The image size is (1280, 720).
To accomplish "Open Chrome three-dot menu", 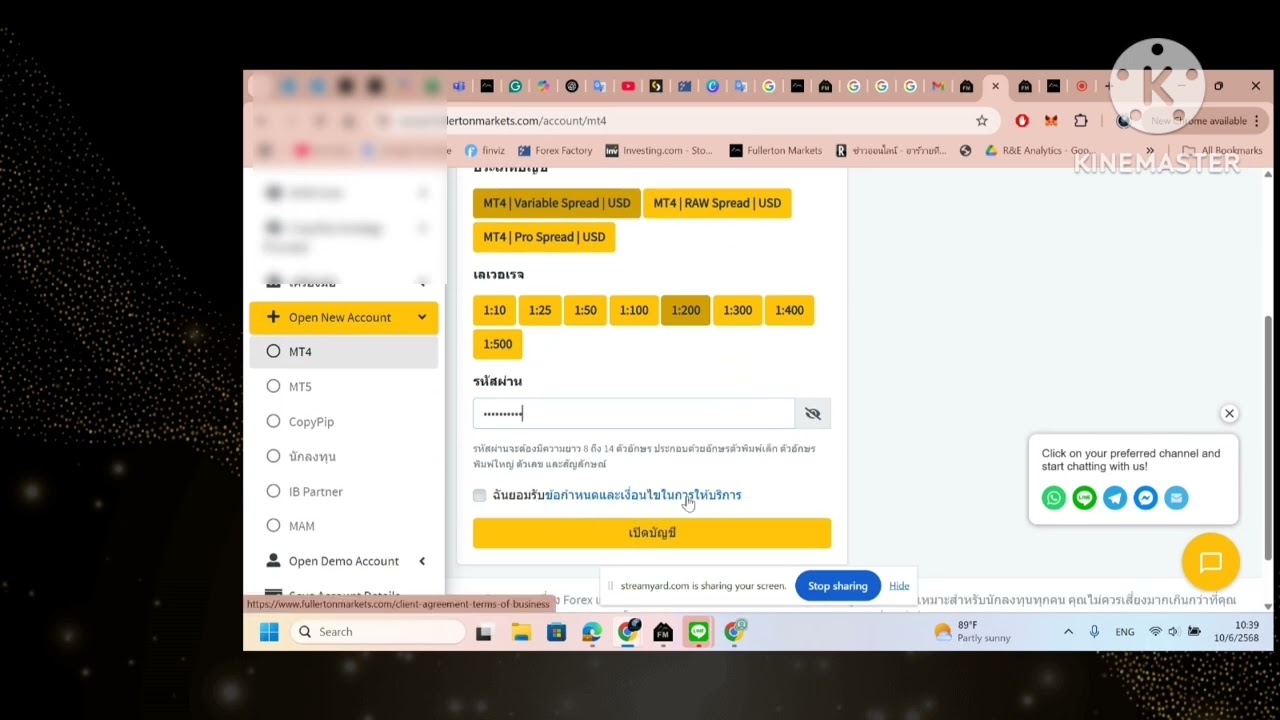I will (1257, 121).
